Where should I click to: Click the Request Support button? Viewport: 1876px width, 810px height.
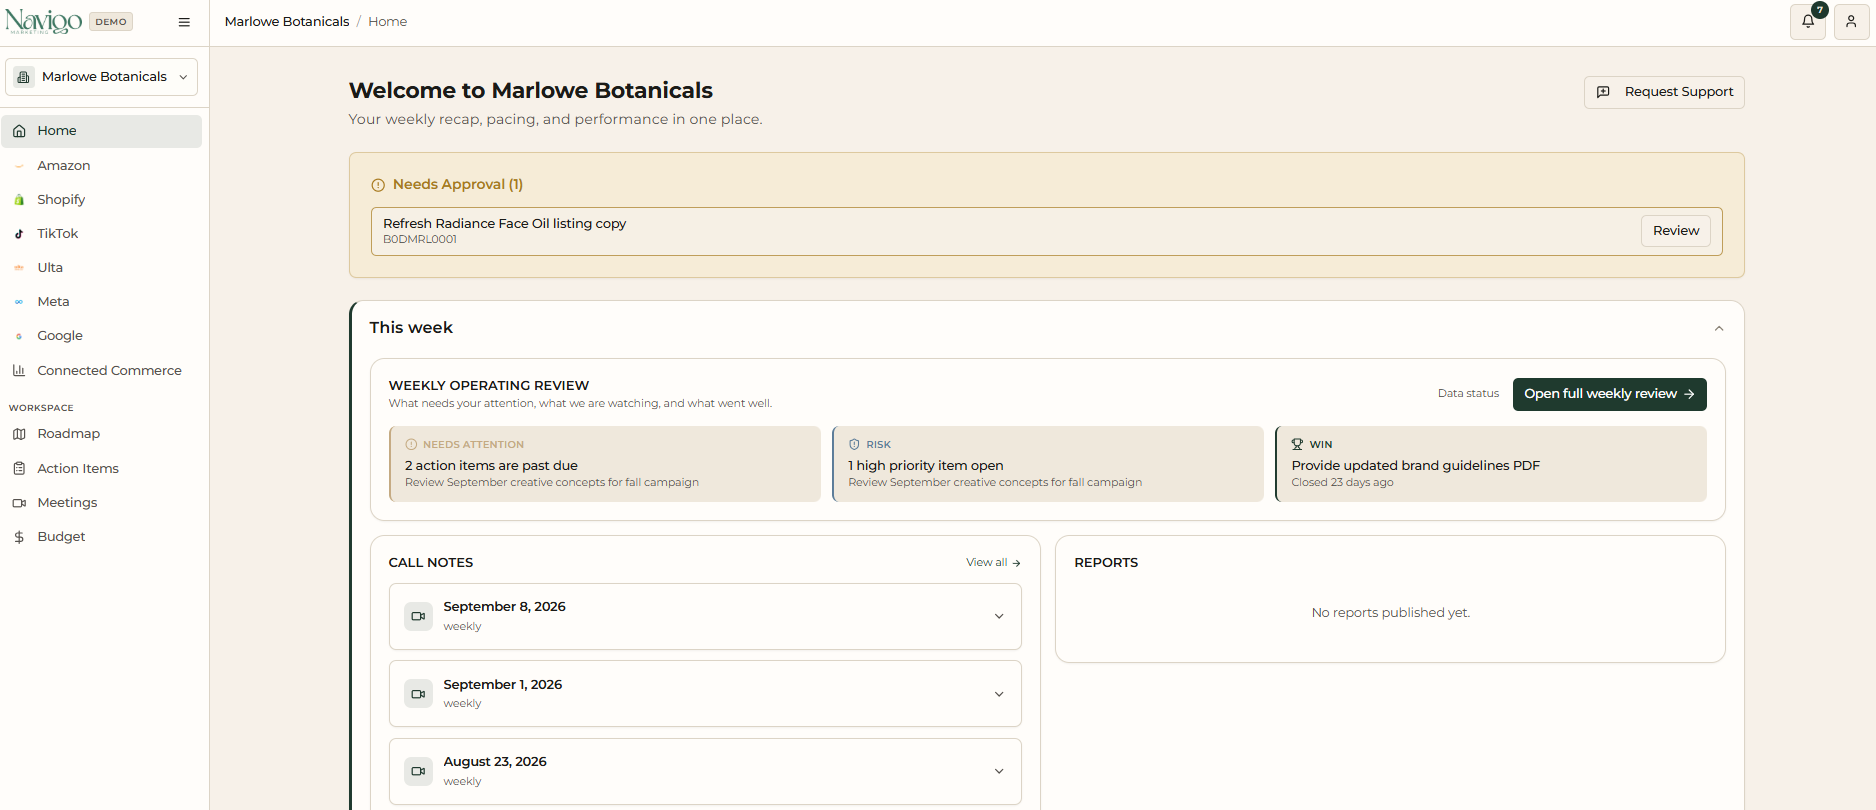tap(1664, 92)
